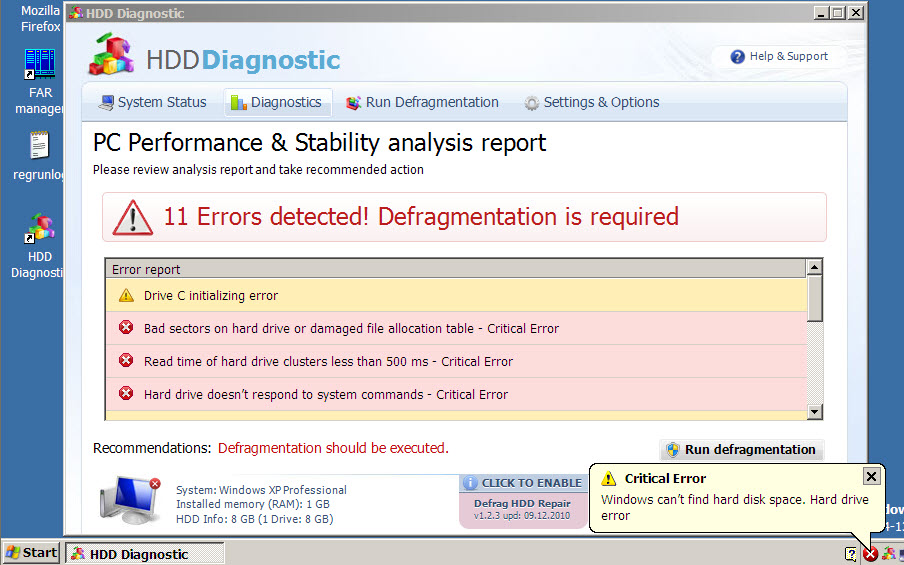Click the error report scroll-down arrow
904x565 pixels.
pos(814,411)
